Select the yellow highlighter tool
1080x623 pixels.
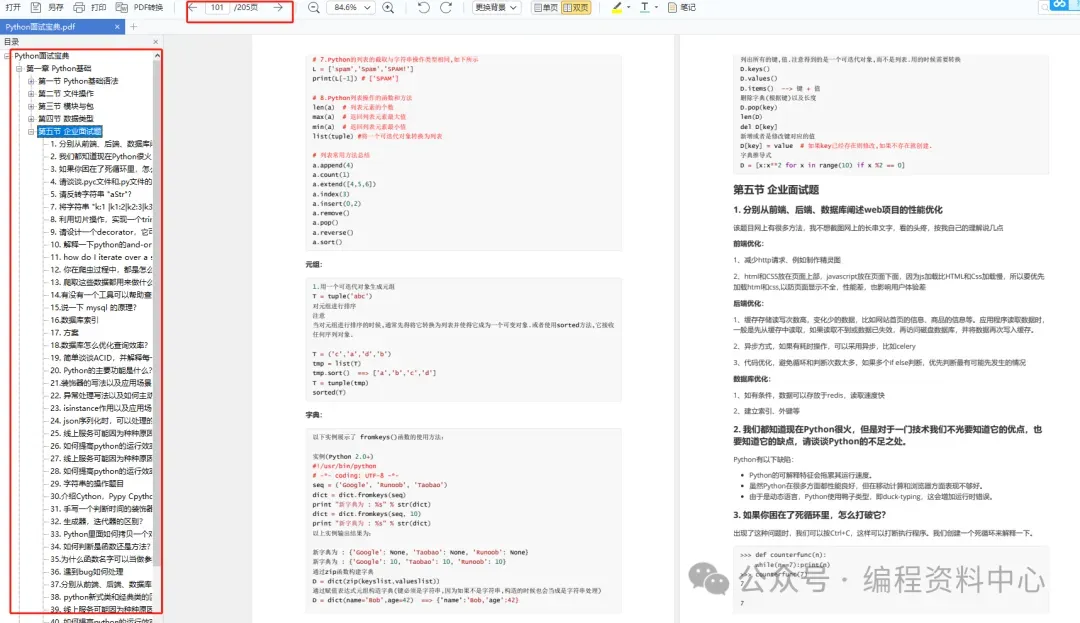pos(616,8)
